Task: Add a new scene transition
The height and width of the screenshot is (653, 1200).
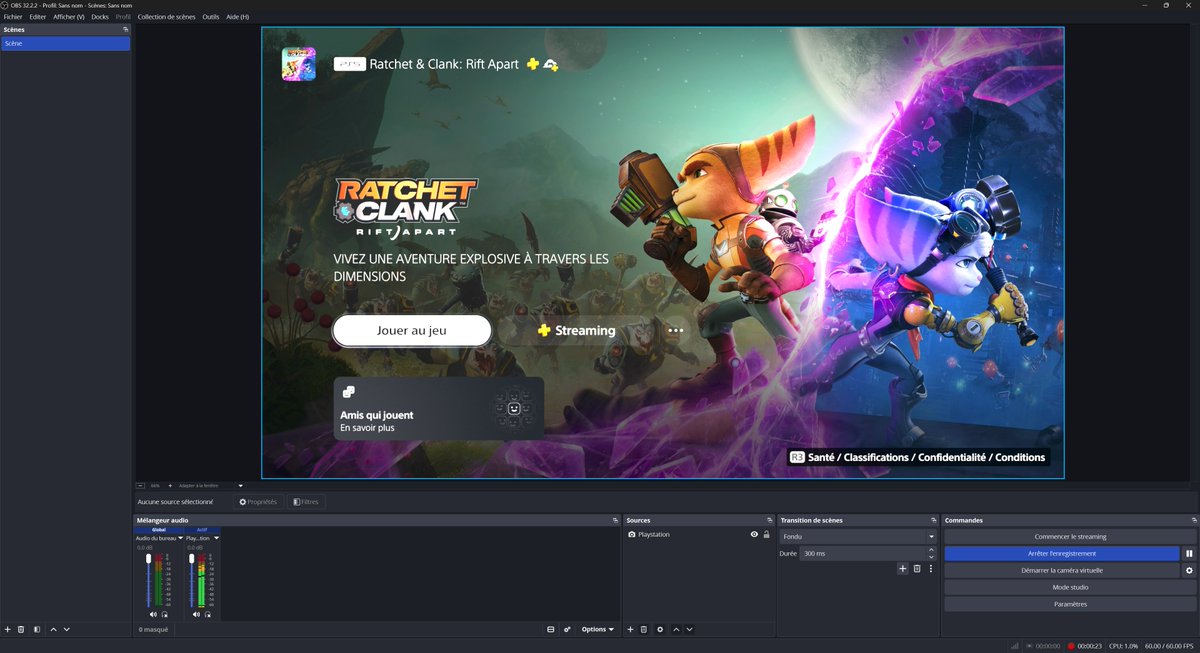Action: pyautogui.click(x=902, y=568)
